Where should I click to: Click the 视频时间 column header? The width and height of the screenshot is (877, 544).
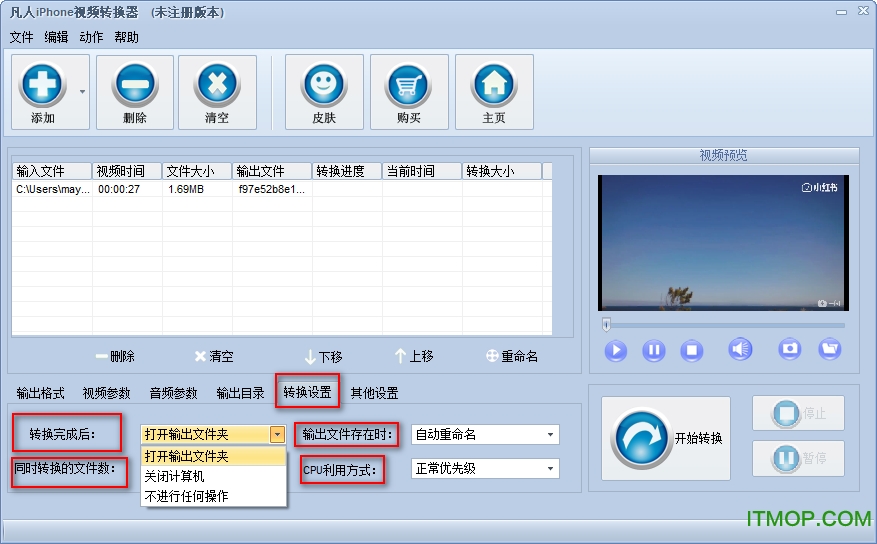click(127, 171)
